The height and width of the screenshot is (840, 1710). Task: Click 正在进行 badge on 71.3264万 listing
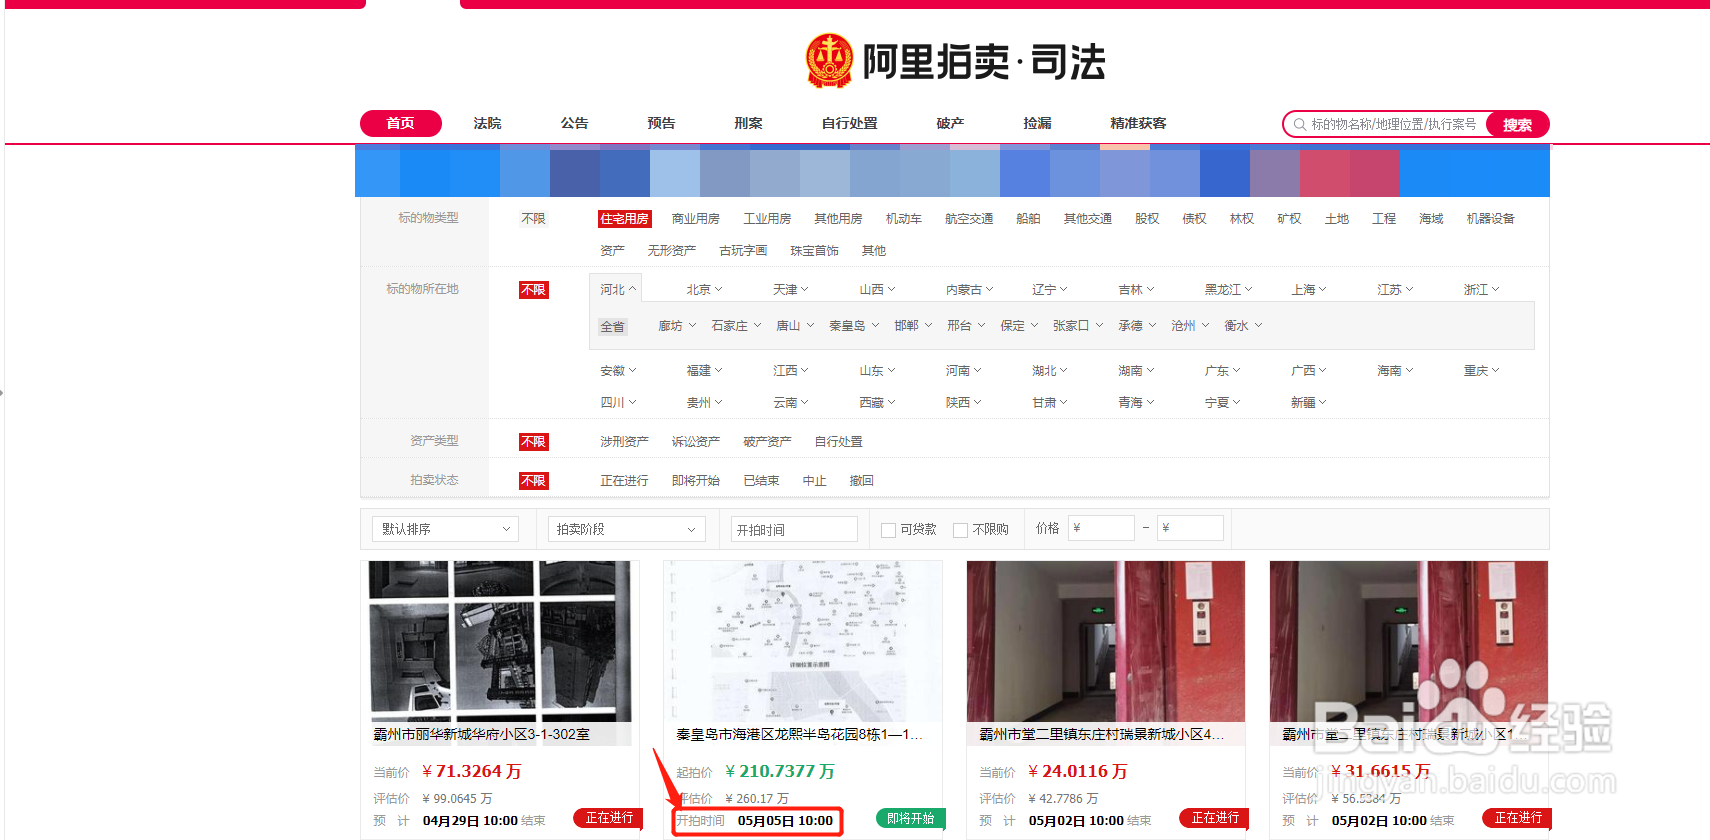(x=609, y=818)
